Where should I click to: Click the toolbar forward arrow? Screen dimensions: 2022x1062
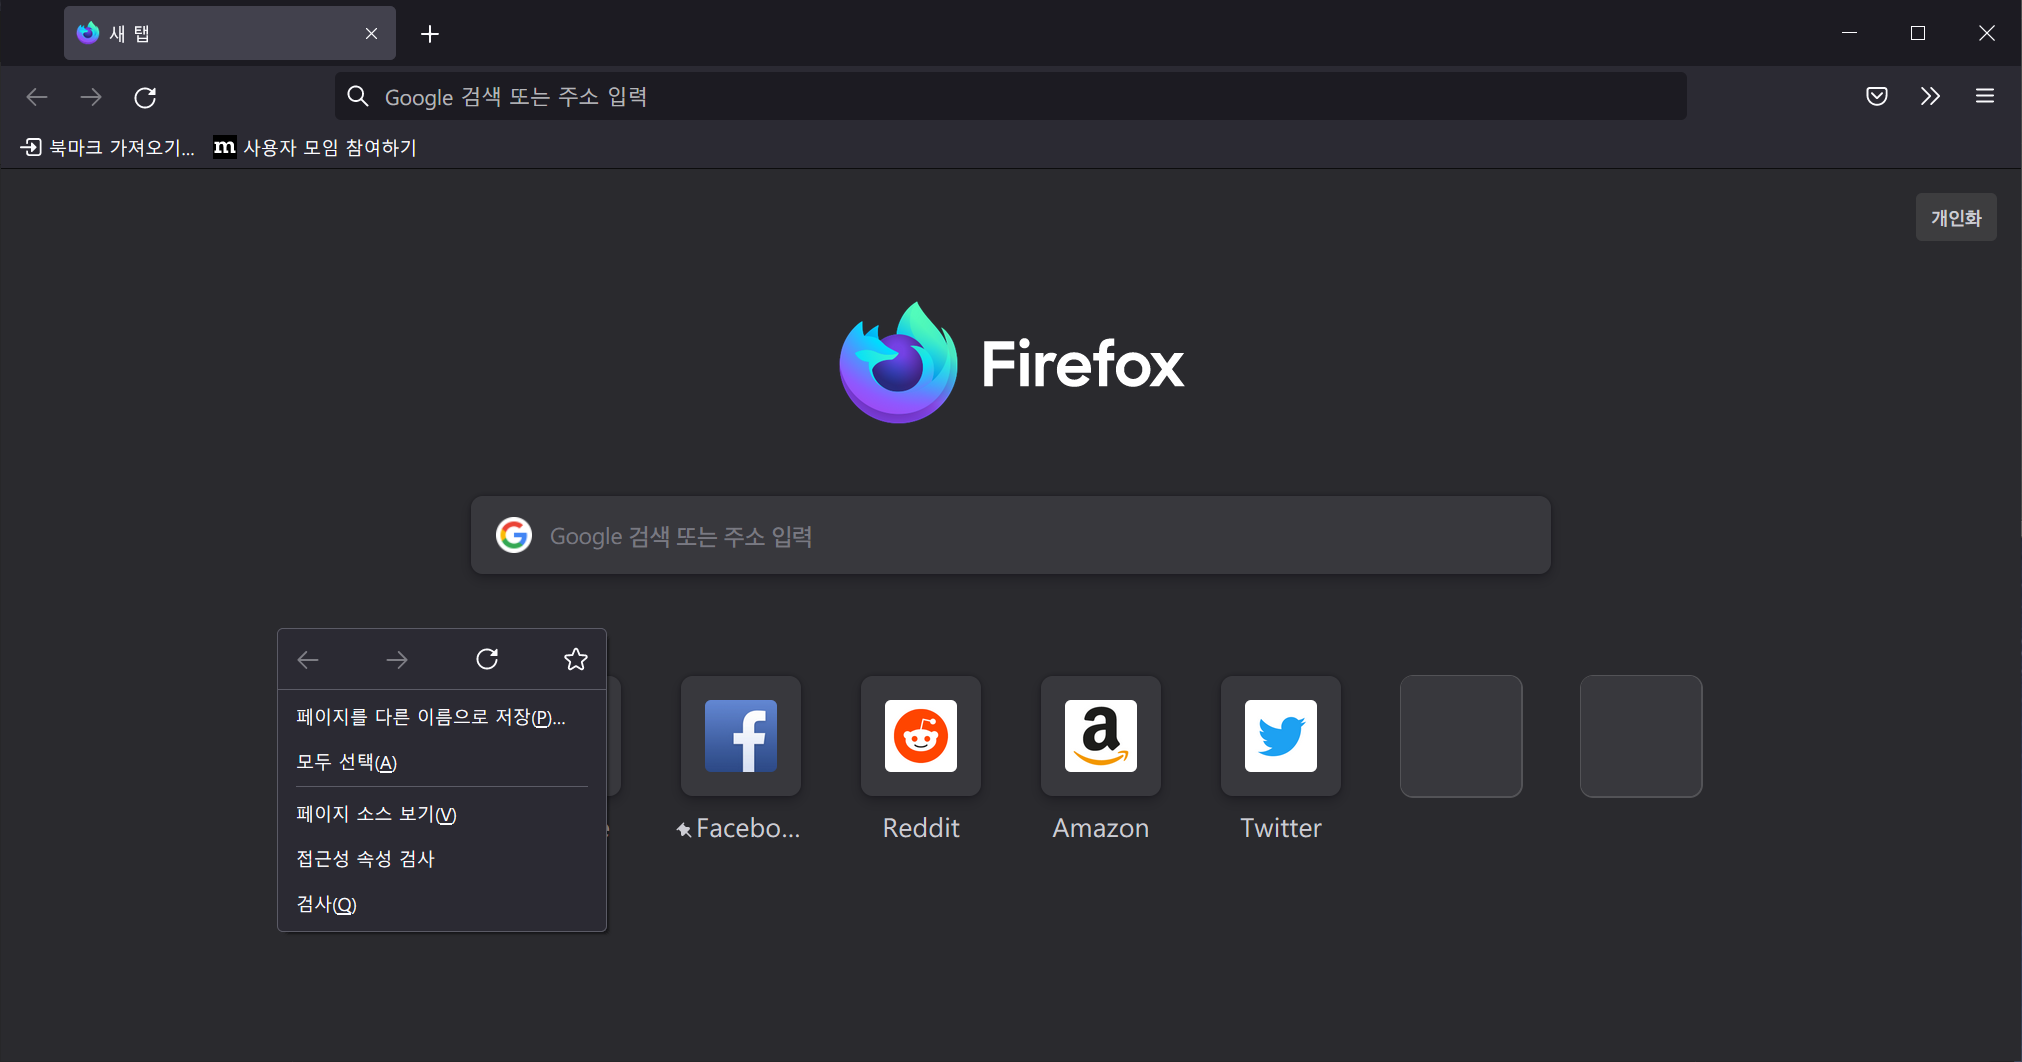(x=91, y=97)
